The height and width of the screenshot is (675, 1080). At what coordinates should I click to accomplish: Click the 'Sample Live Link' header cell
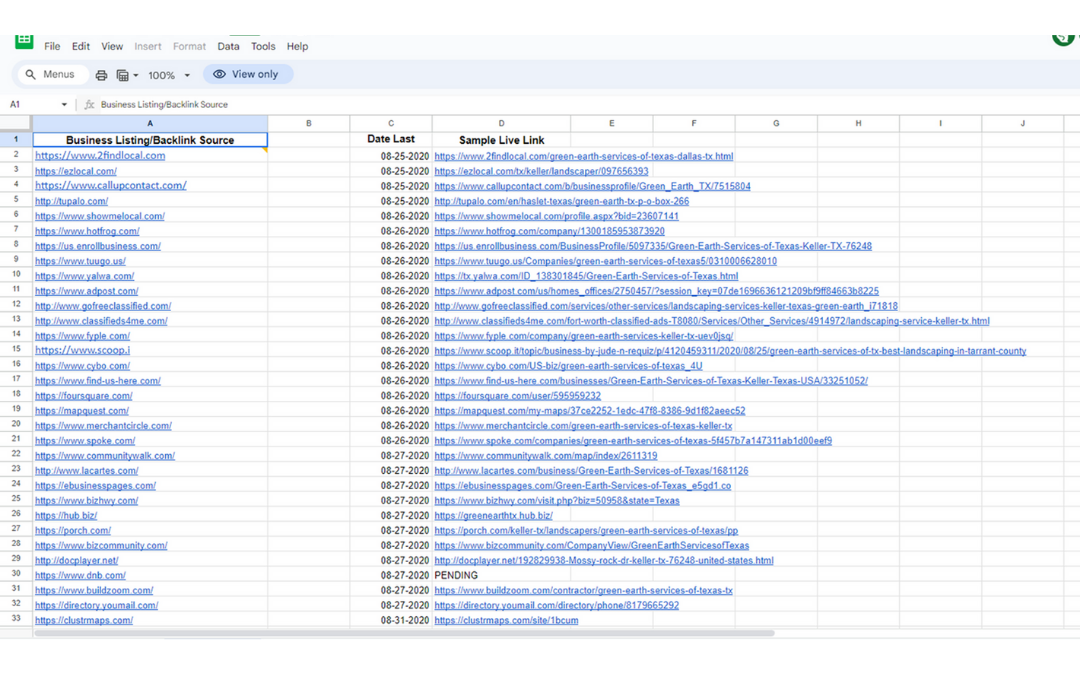pos(501,140)
